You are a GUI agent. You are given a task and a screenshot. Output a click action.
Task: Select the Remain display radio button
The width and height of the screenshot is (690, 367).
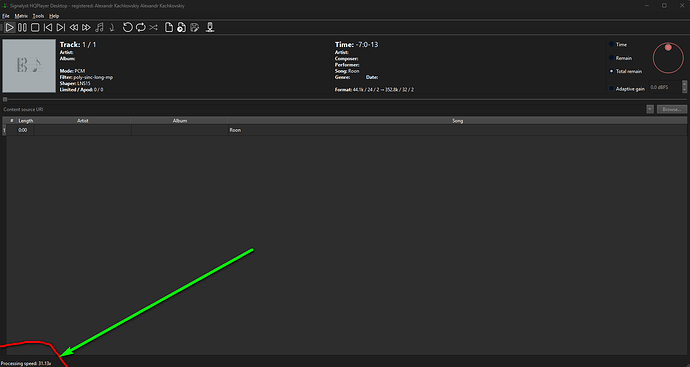coord(612,58)
